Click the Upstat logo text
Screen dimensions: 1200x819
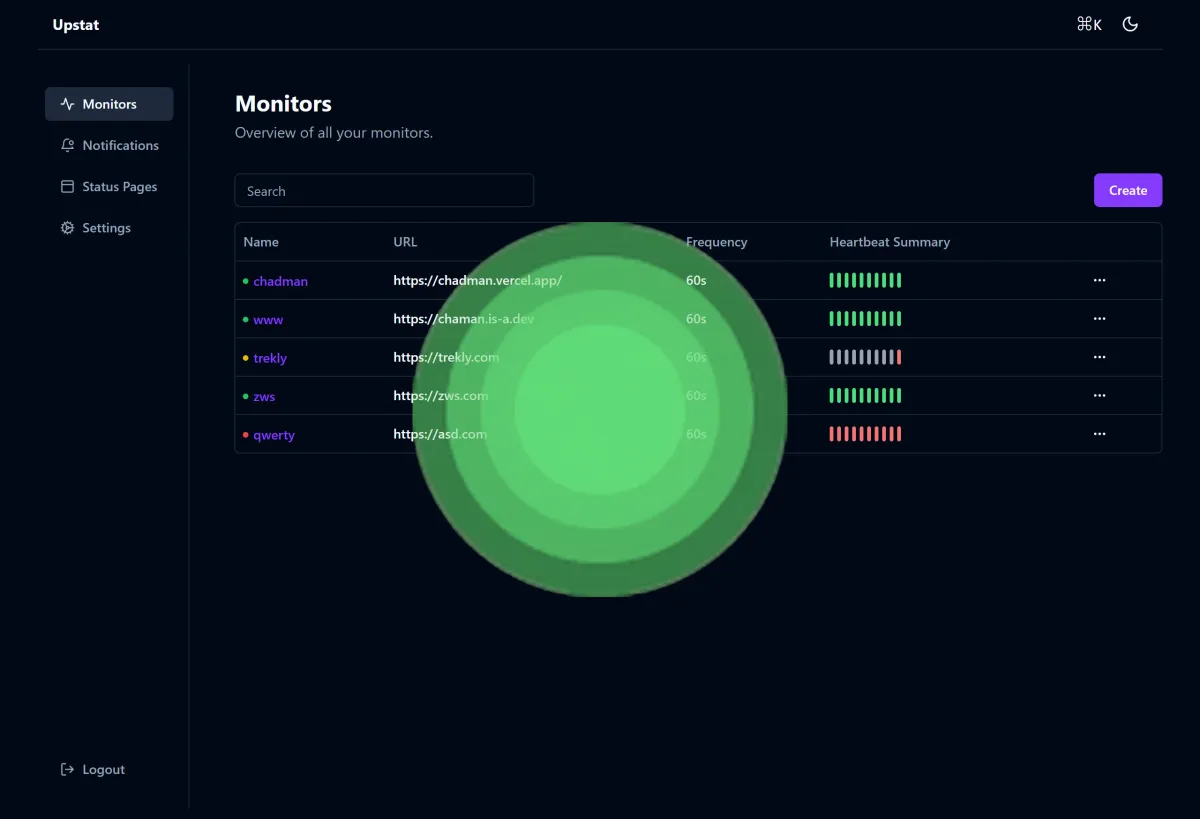(x=76, y=25)
